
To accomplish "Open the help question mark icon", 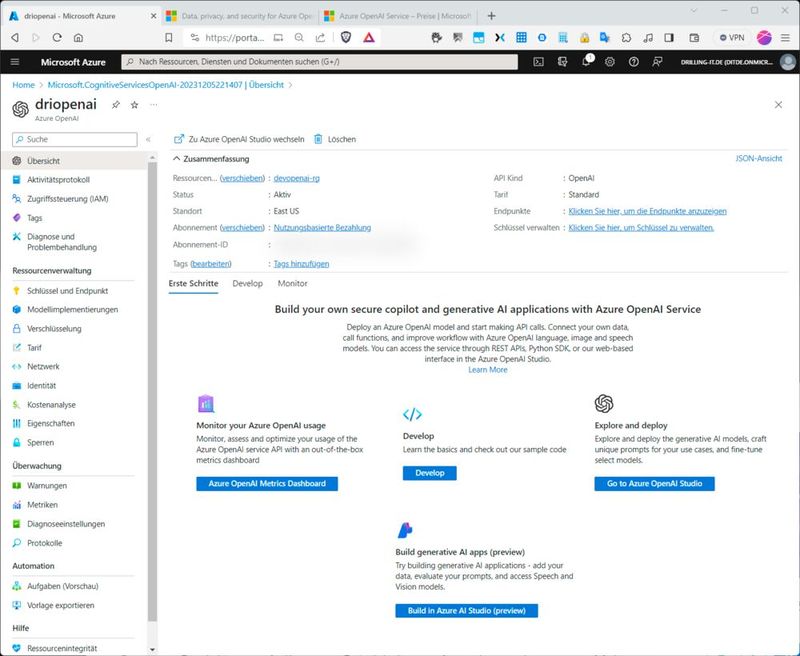I will tap(634, 62).
